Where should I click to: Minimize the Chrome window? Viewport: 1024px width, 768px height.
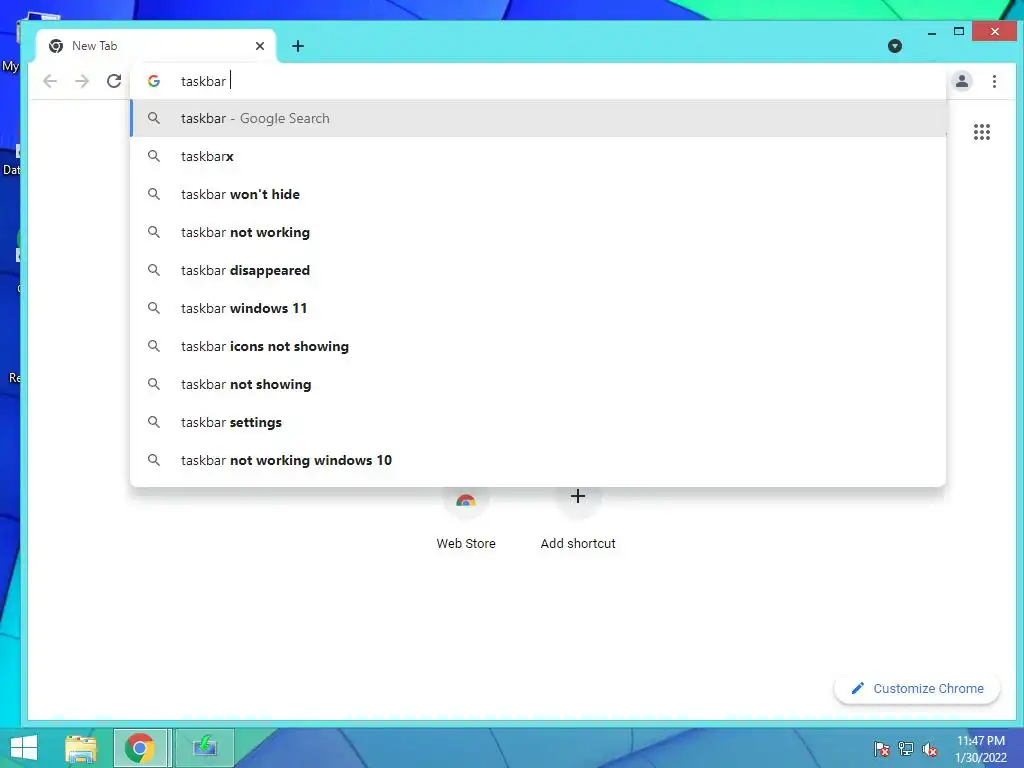click(x=932, y=32)
